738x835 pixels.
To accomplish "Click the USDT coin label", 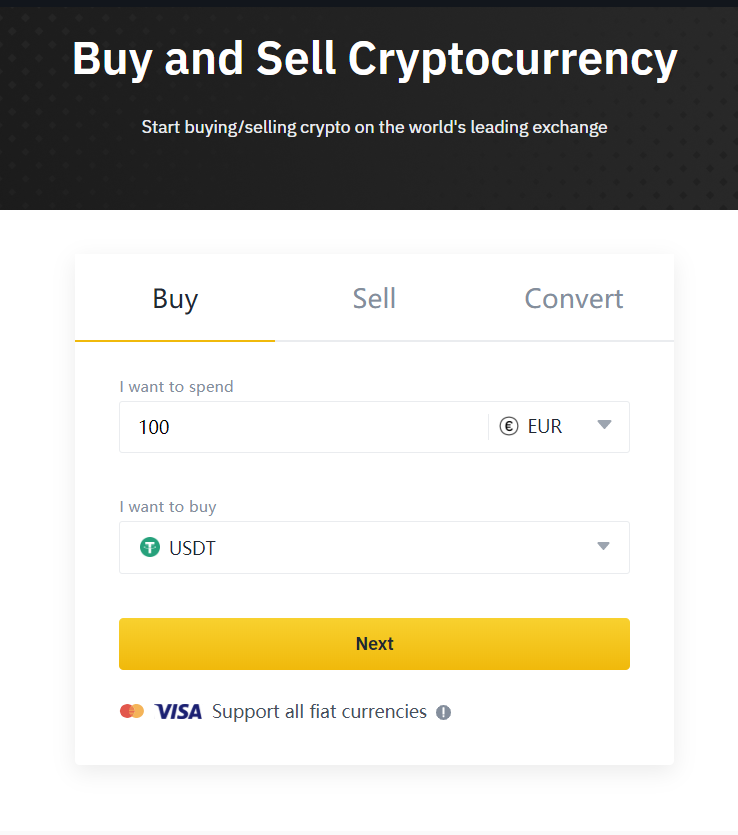I will 192,548.
